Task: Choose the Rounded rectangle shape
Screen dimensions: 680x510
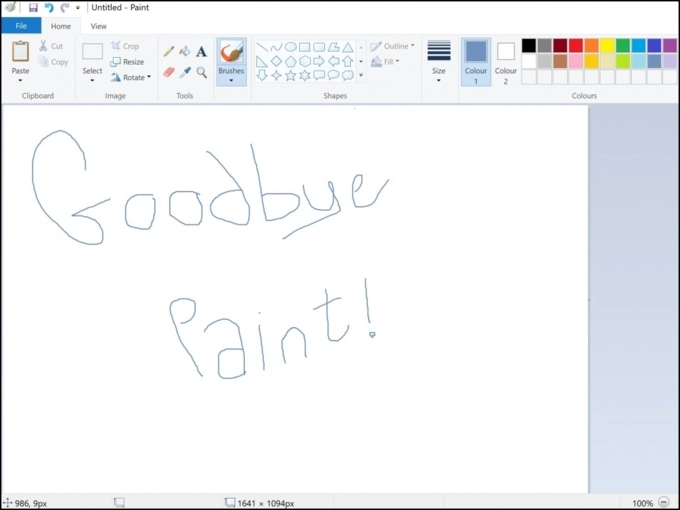Action: [319, 47]
